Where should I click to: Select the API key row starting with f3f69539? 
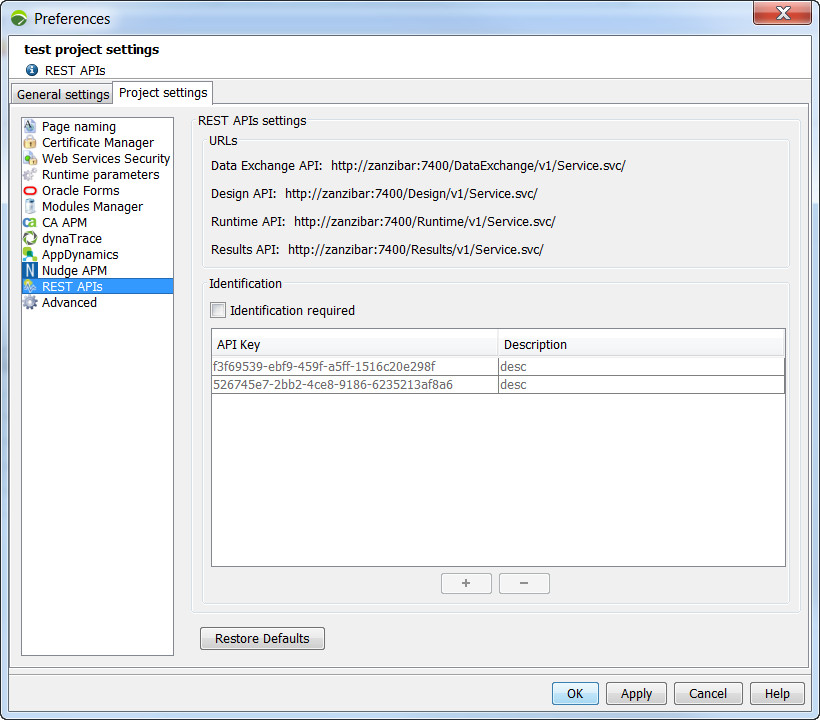click(354, 367)
